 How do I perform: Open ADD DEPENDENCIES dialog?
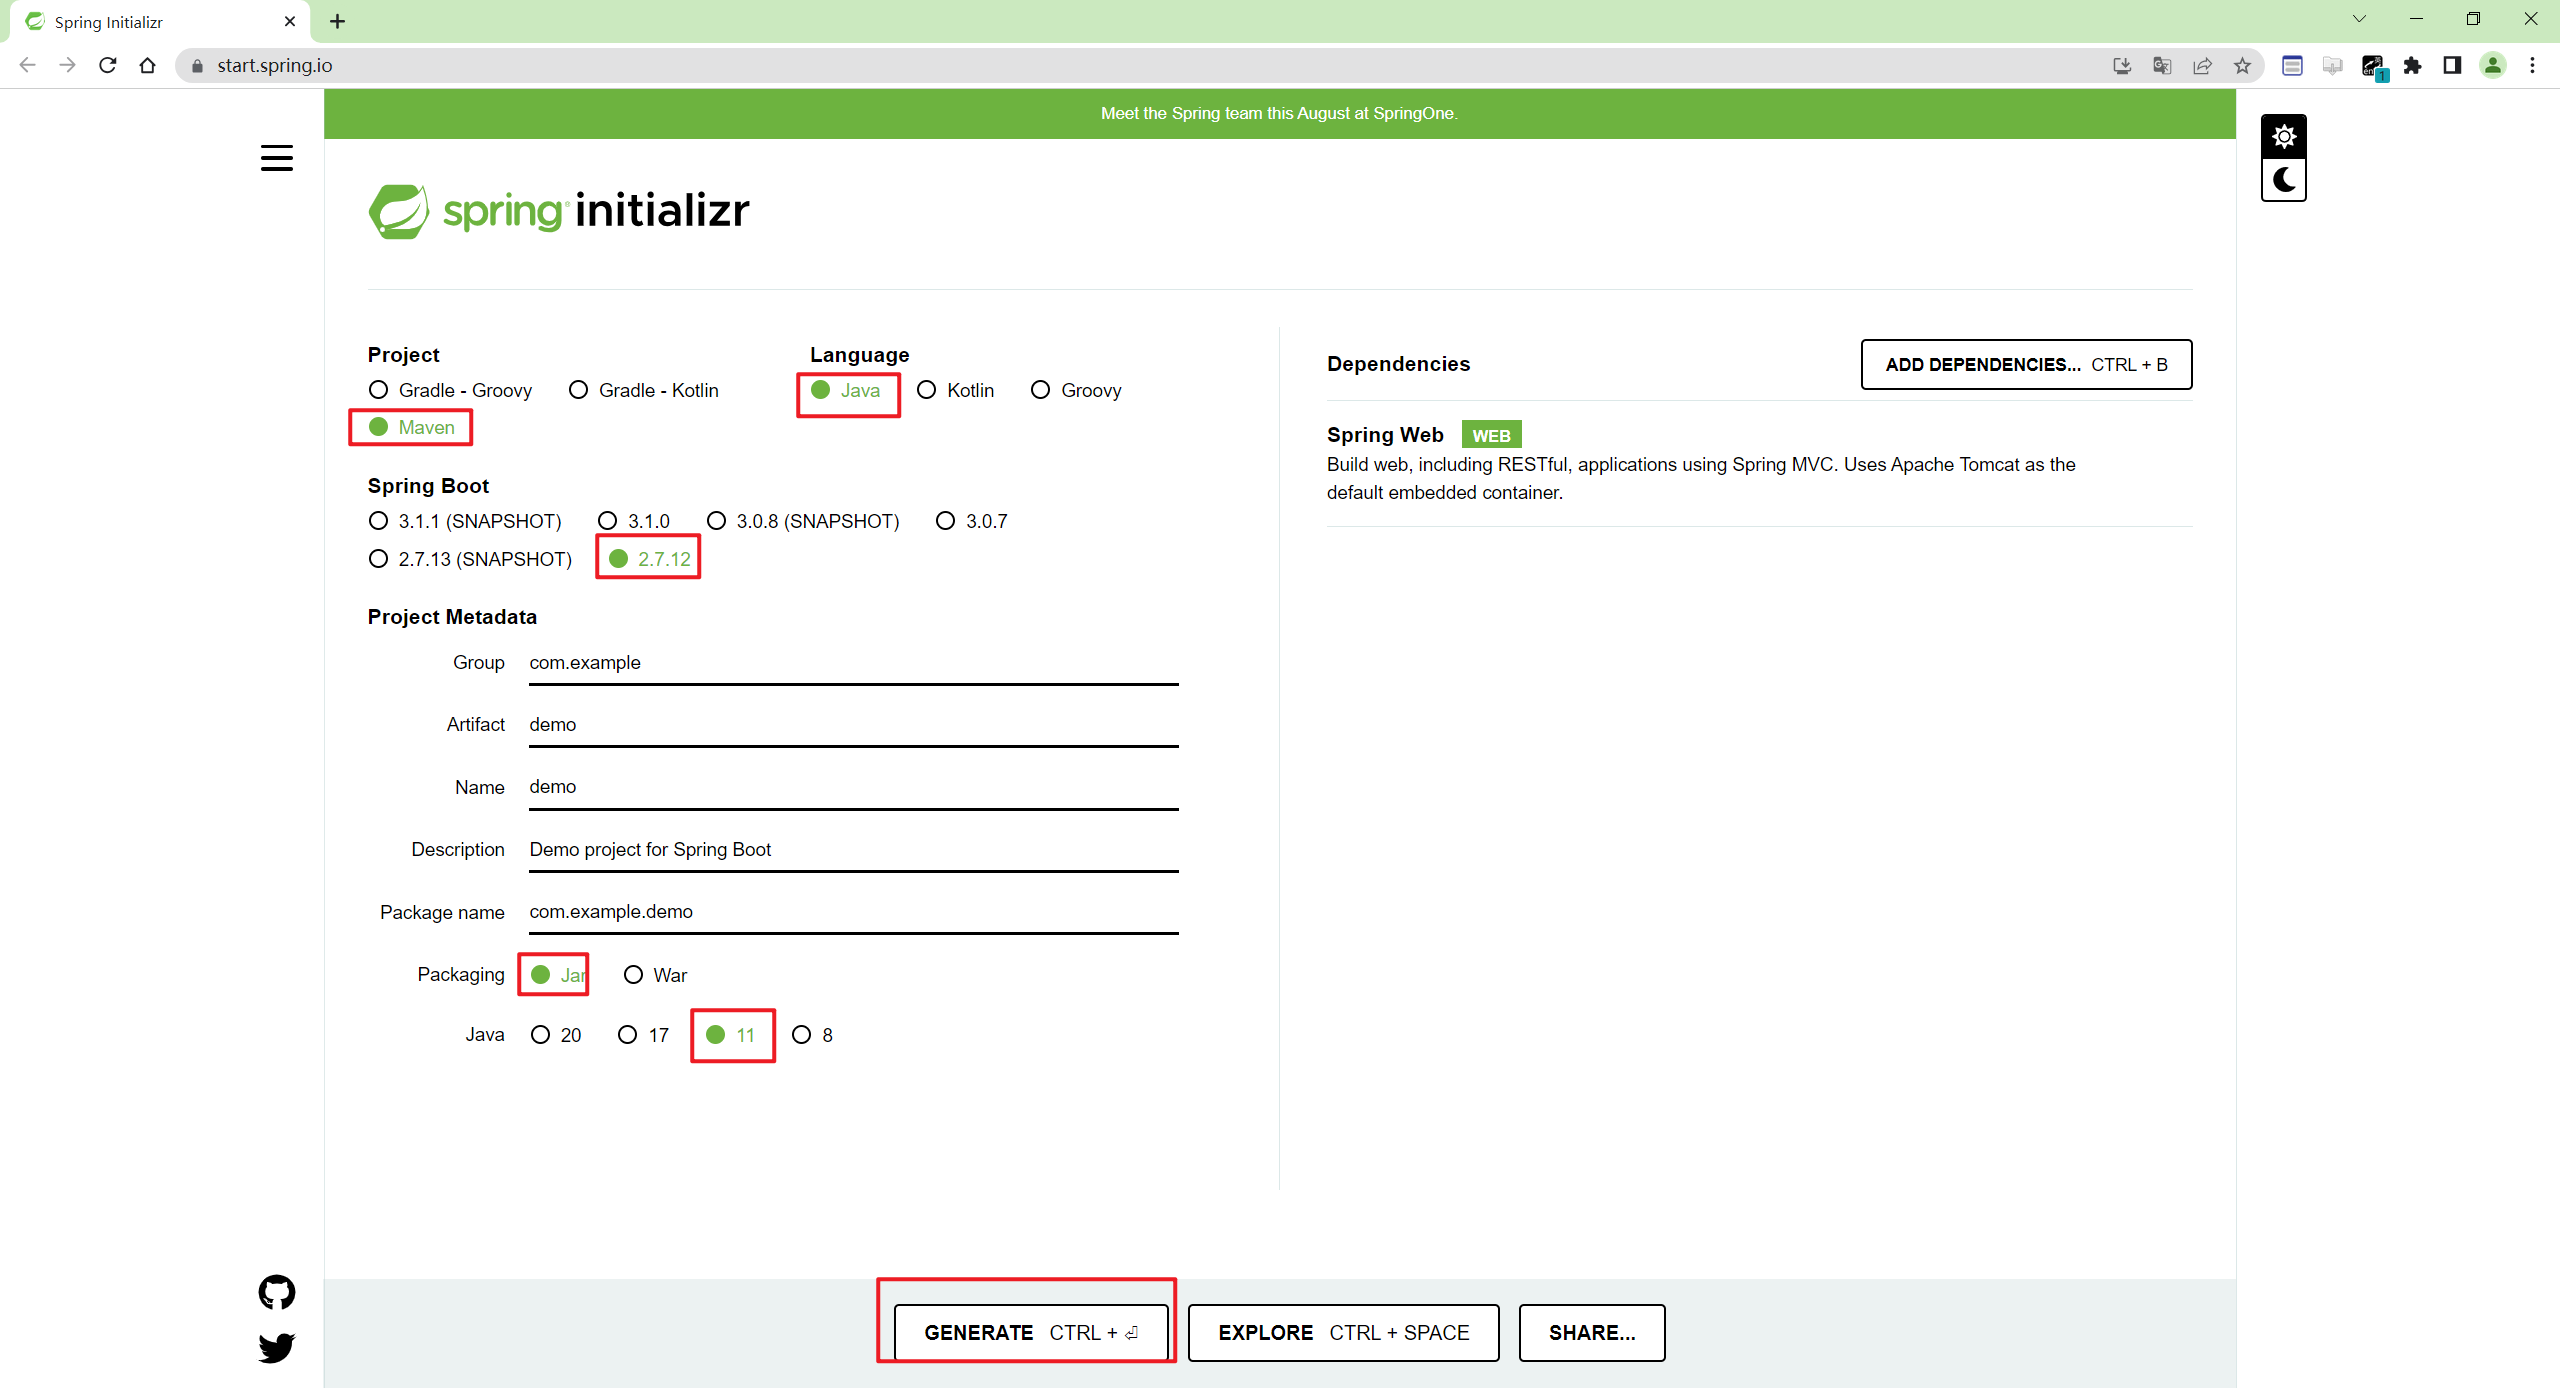tap(2026, 365)
